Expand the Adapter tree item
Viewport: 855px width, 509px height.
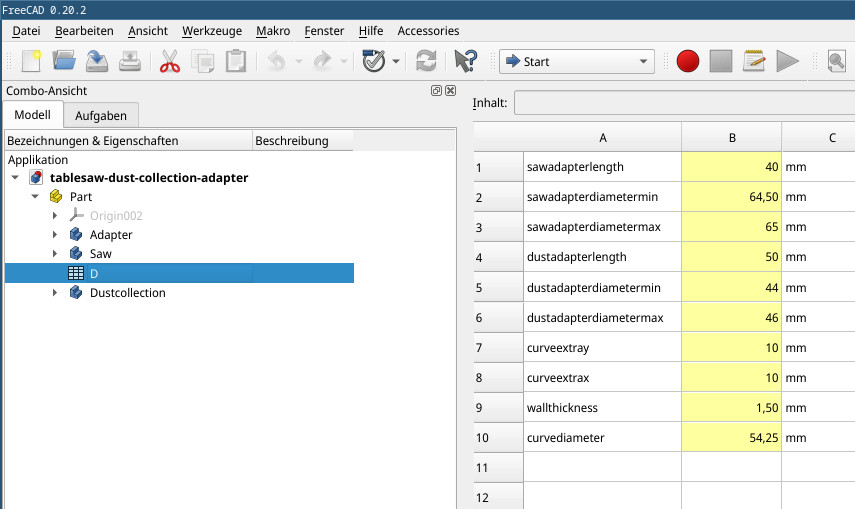pos(55,235)
